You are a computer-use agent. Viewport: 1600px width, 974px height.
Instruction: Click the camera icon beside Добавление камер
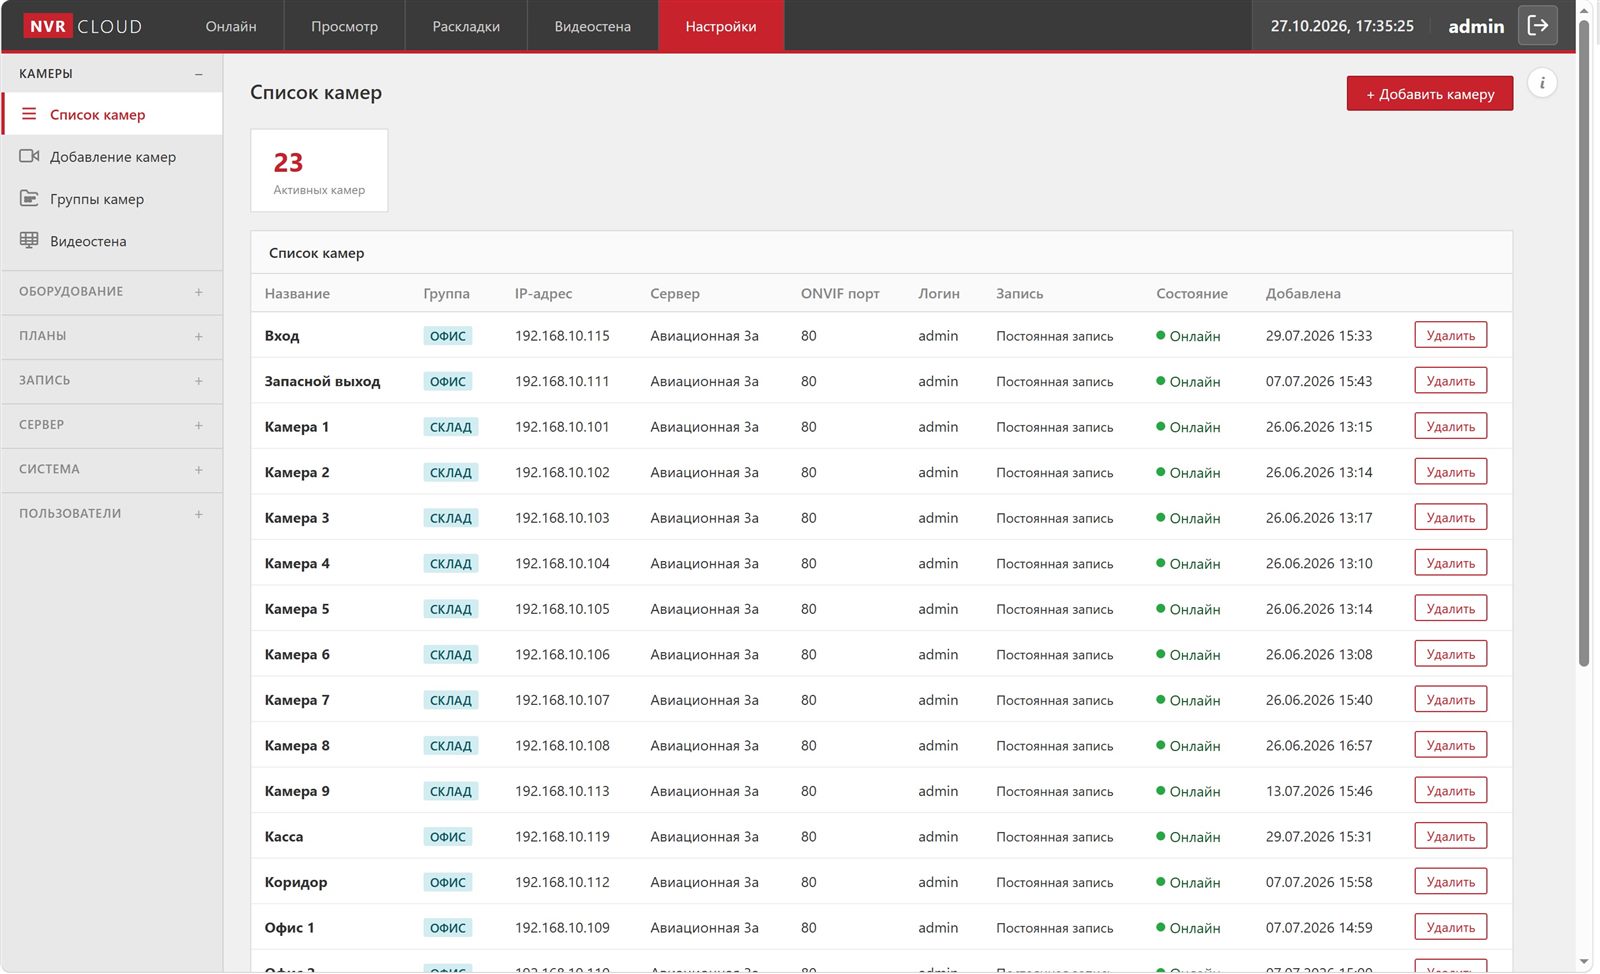click(x=29, y=156)
